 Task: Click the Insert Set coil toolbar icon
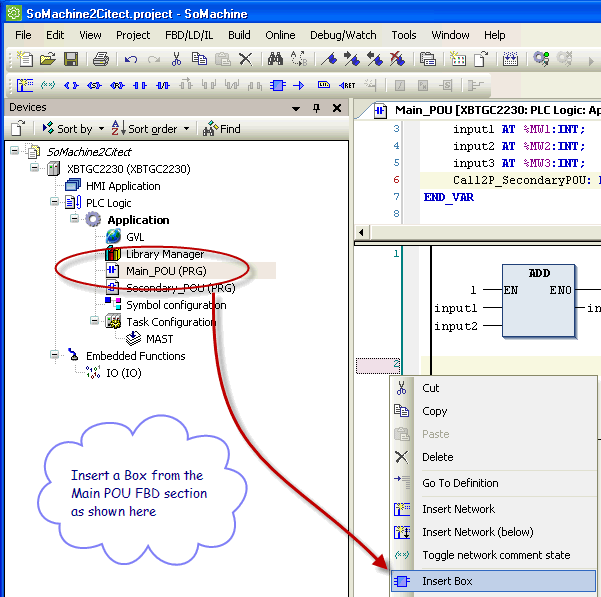click(x=94, y=85)
